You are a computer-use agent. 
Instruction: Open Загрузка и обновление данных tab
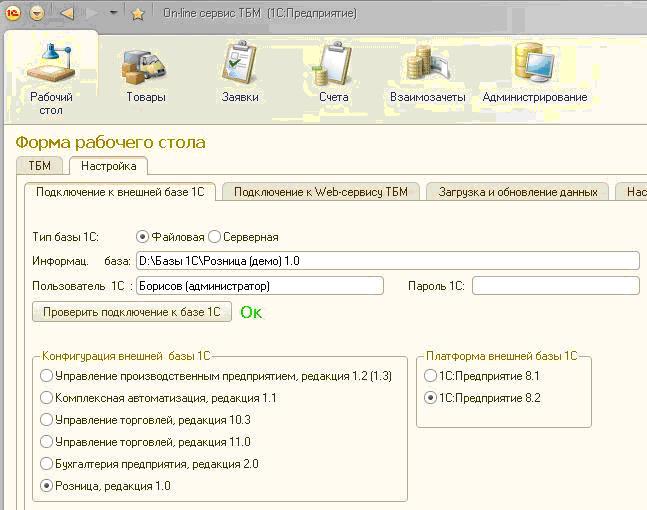coord(517,192)
